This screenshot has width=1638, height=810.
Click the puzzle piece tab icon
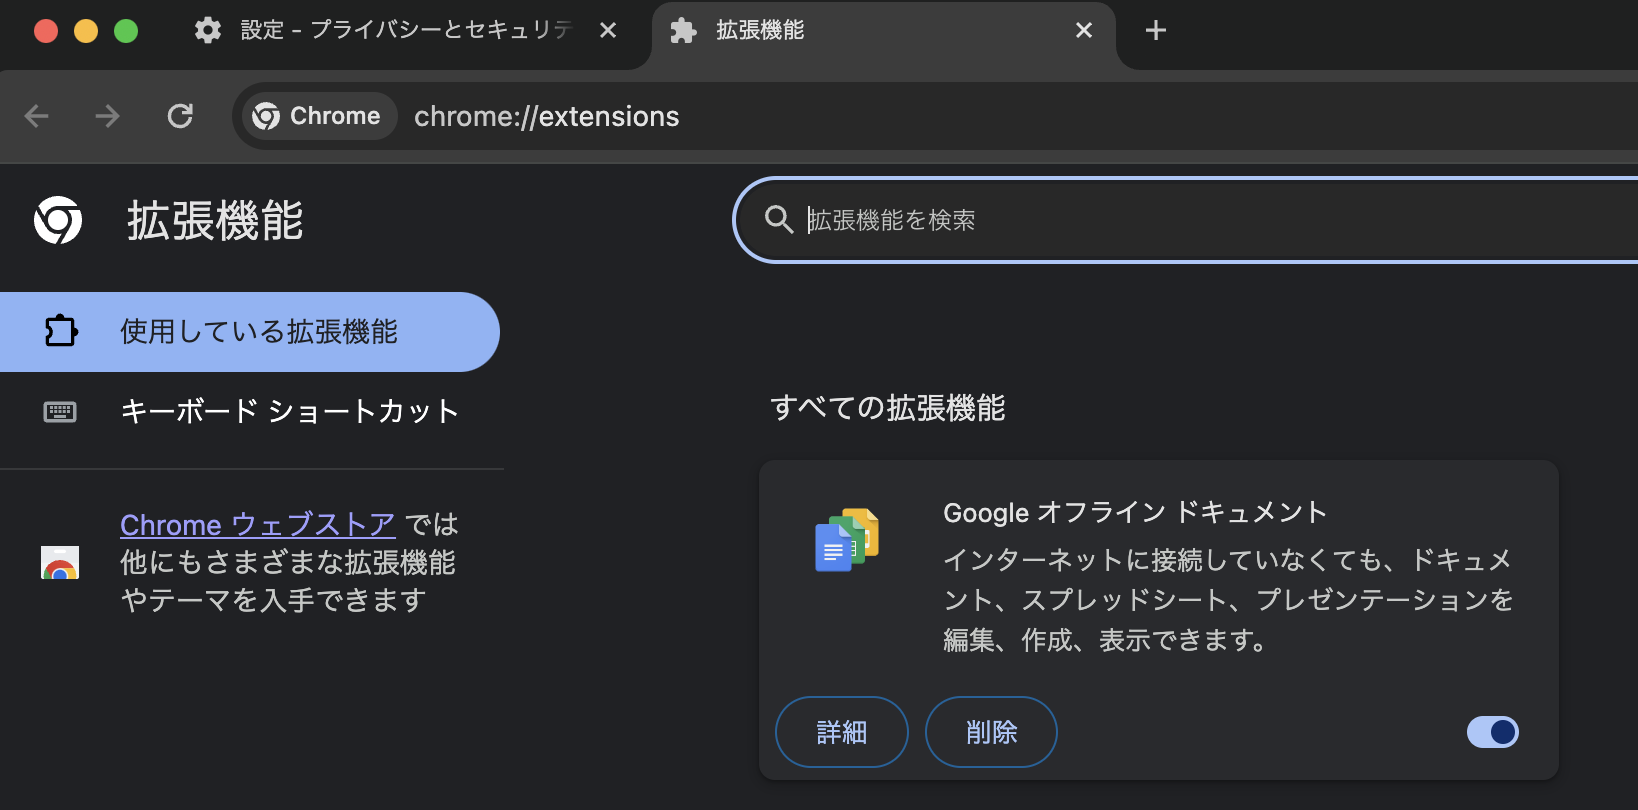[x=684, y=30]
